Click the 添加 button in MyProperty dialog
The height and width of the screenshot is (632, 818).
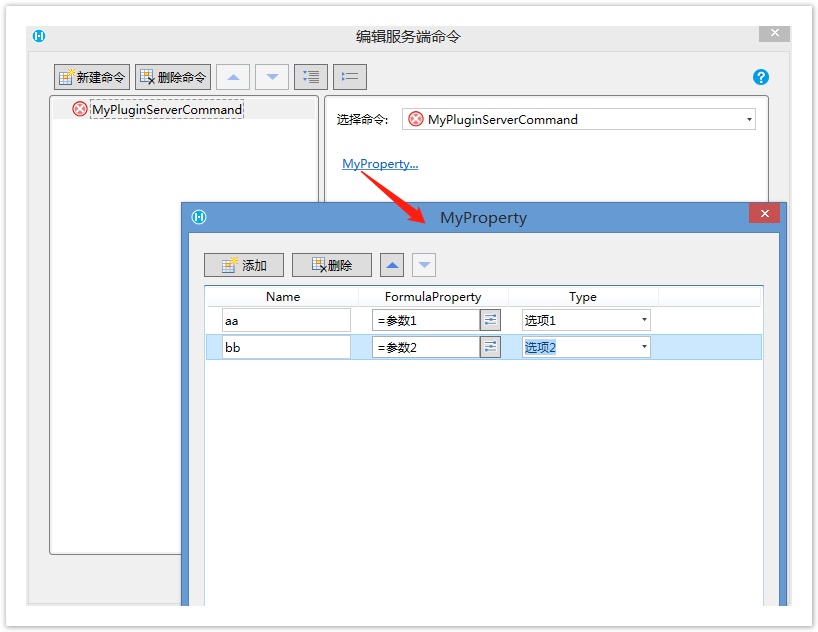244,265
